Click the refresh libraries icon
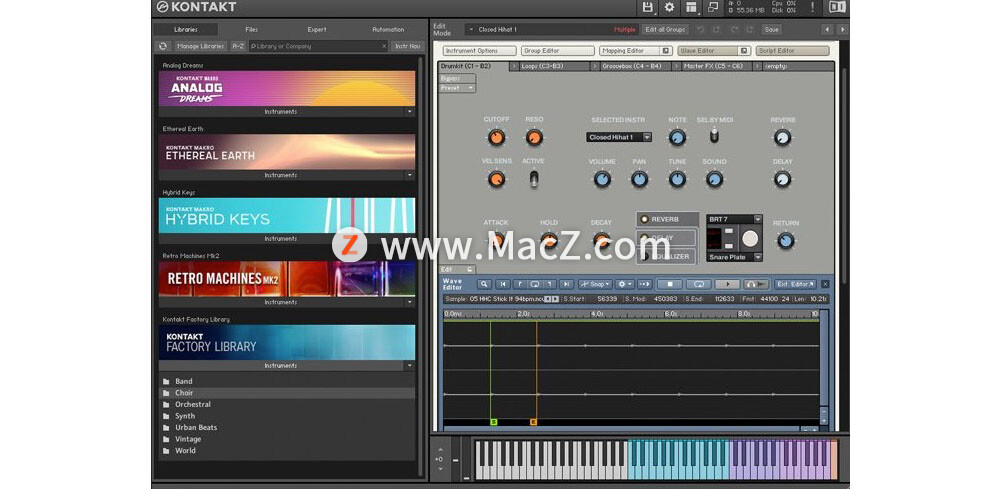The width and height of the screenshot is (1000, 489). [x=163, y=46]
